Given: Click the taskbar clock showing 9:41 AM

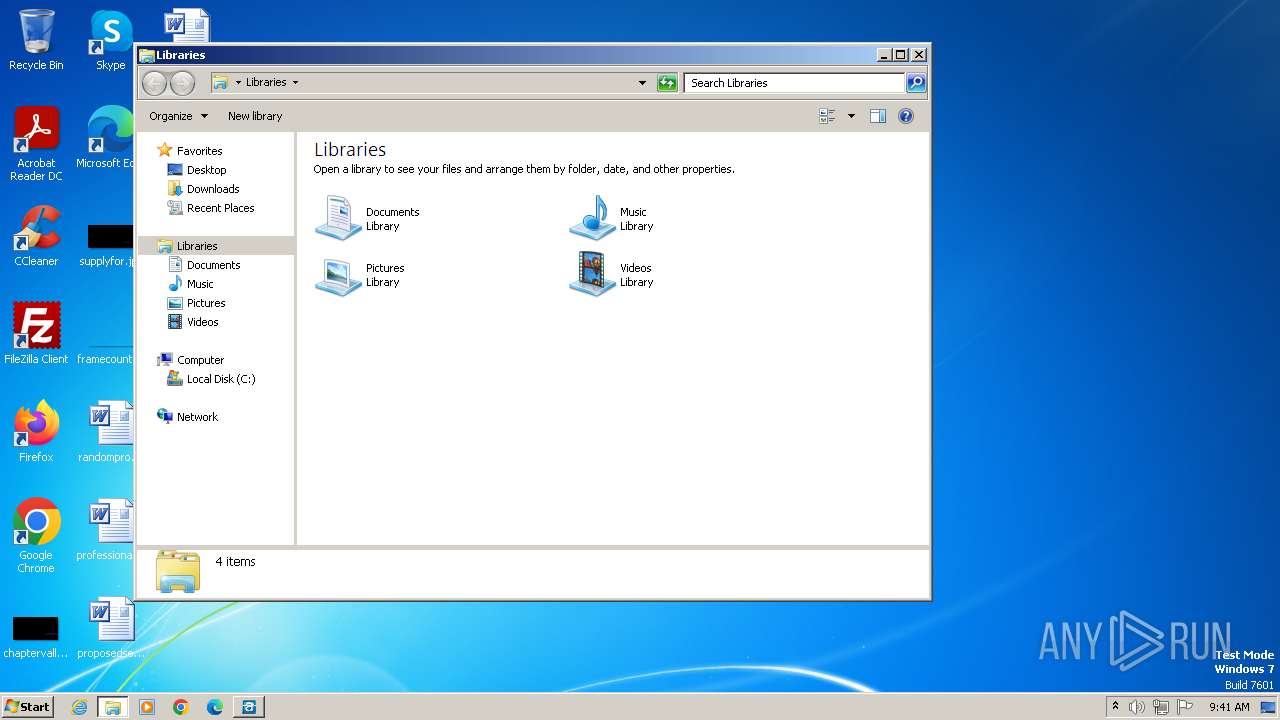Looking at the screenshot, I should tap(1229, 707).
